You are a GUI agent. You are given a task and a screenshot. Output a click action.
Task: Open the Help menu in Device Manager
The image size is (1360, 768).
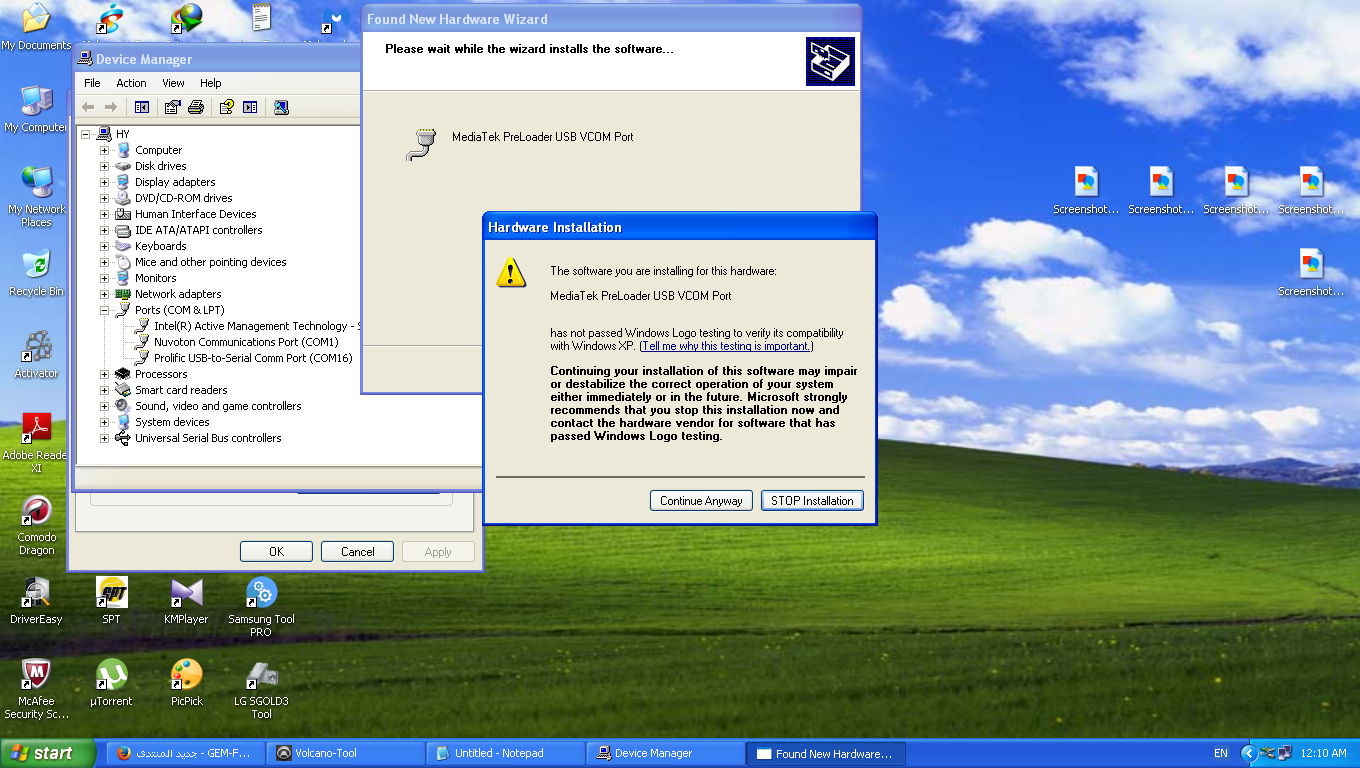click(x=210, y=83)
